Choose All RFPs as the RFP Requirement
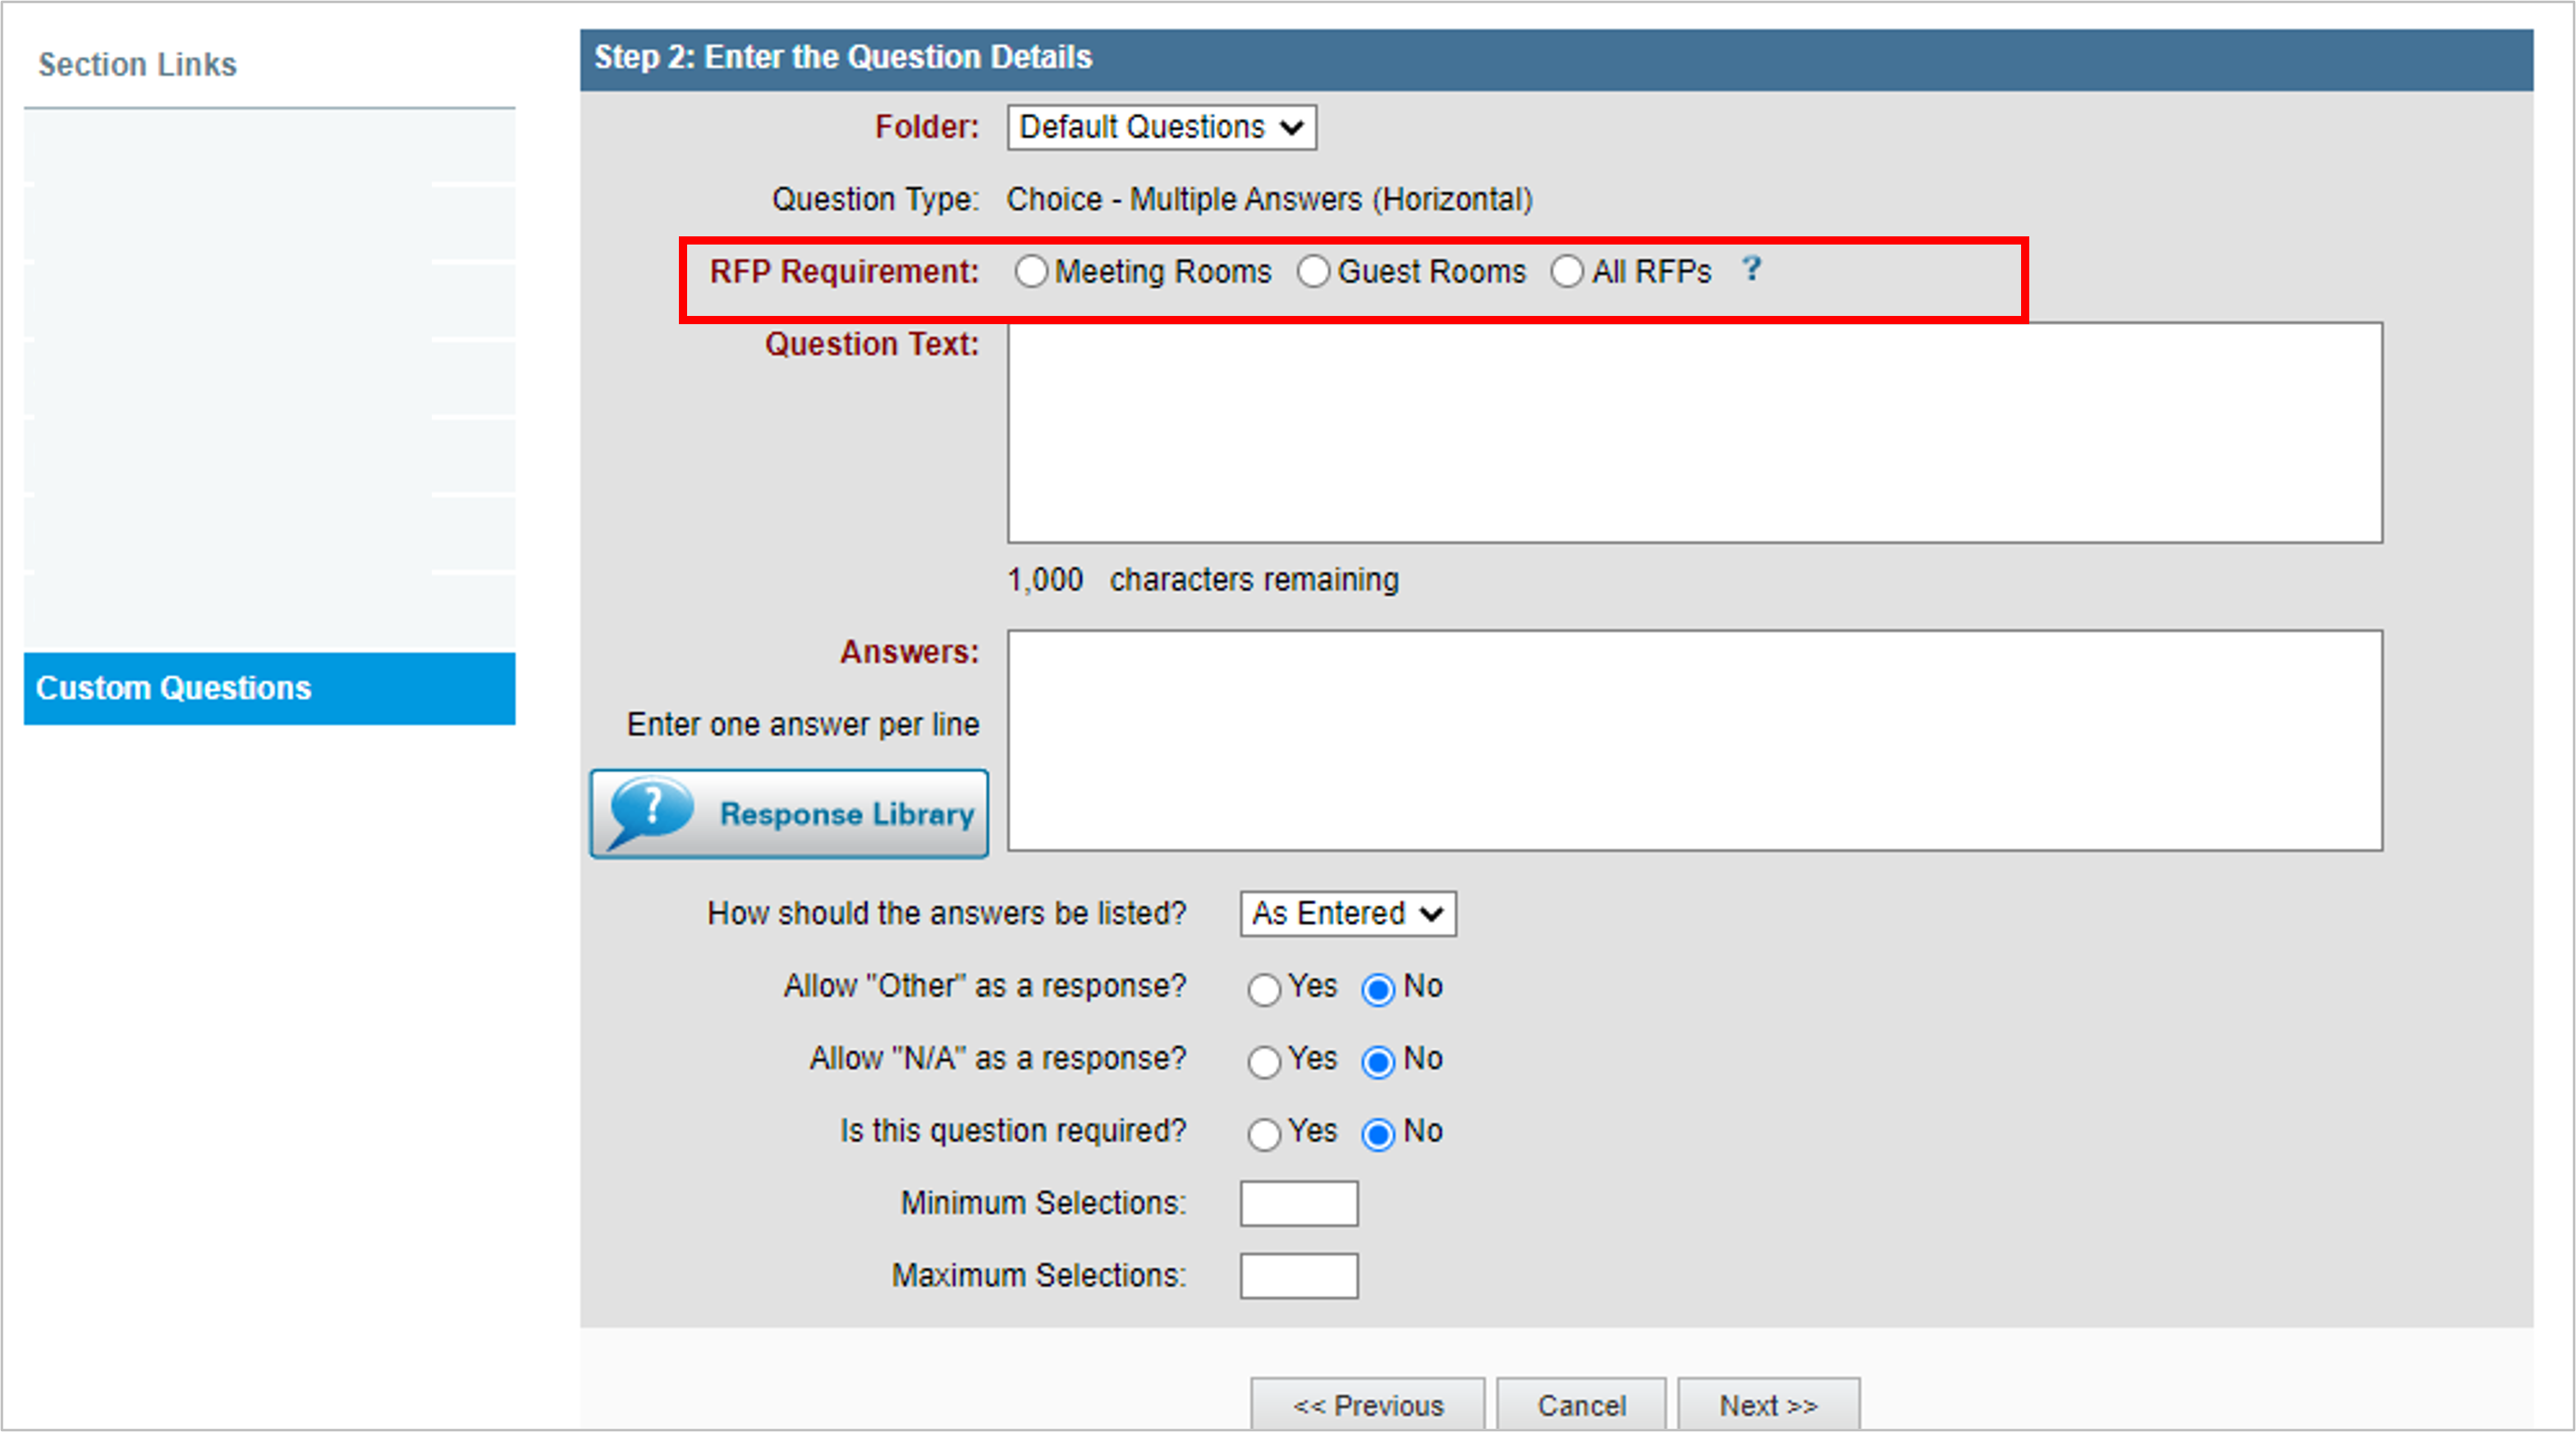This screenshot has height=1432, width=2576. [1566, 271]
